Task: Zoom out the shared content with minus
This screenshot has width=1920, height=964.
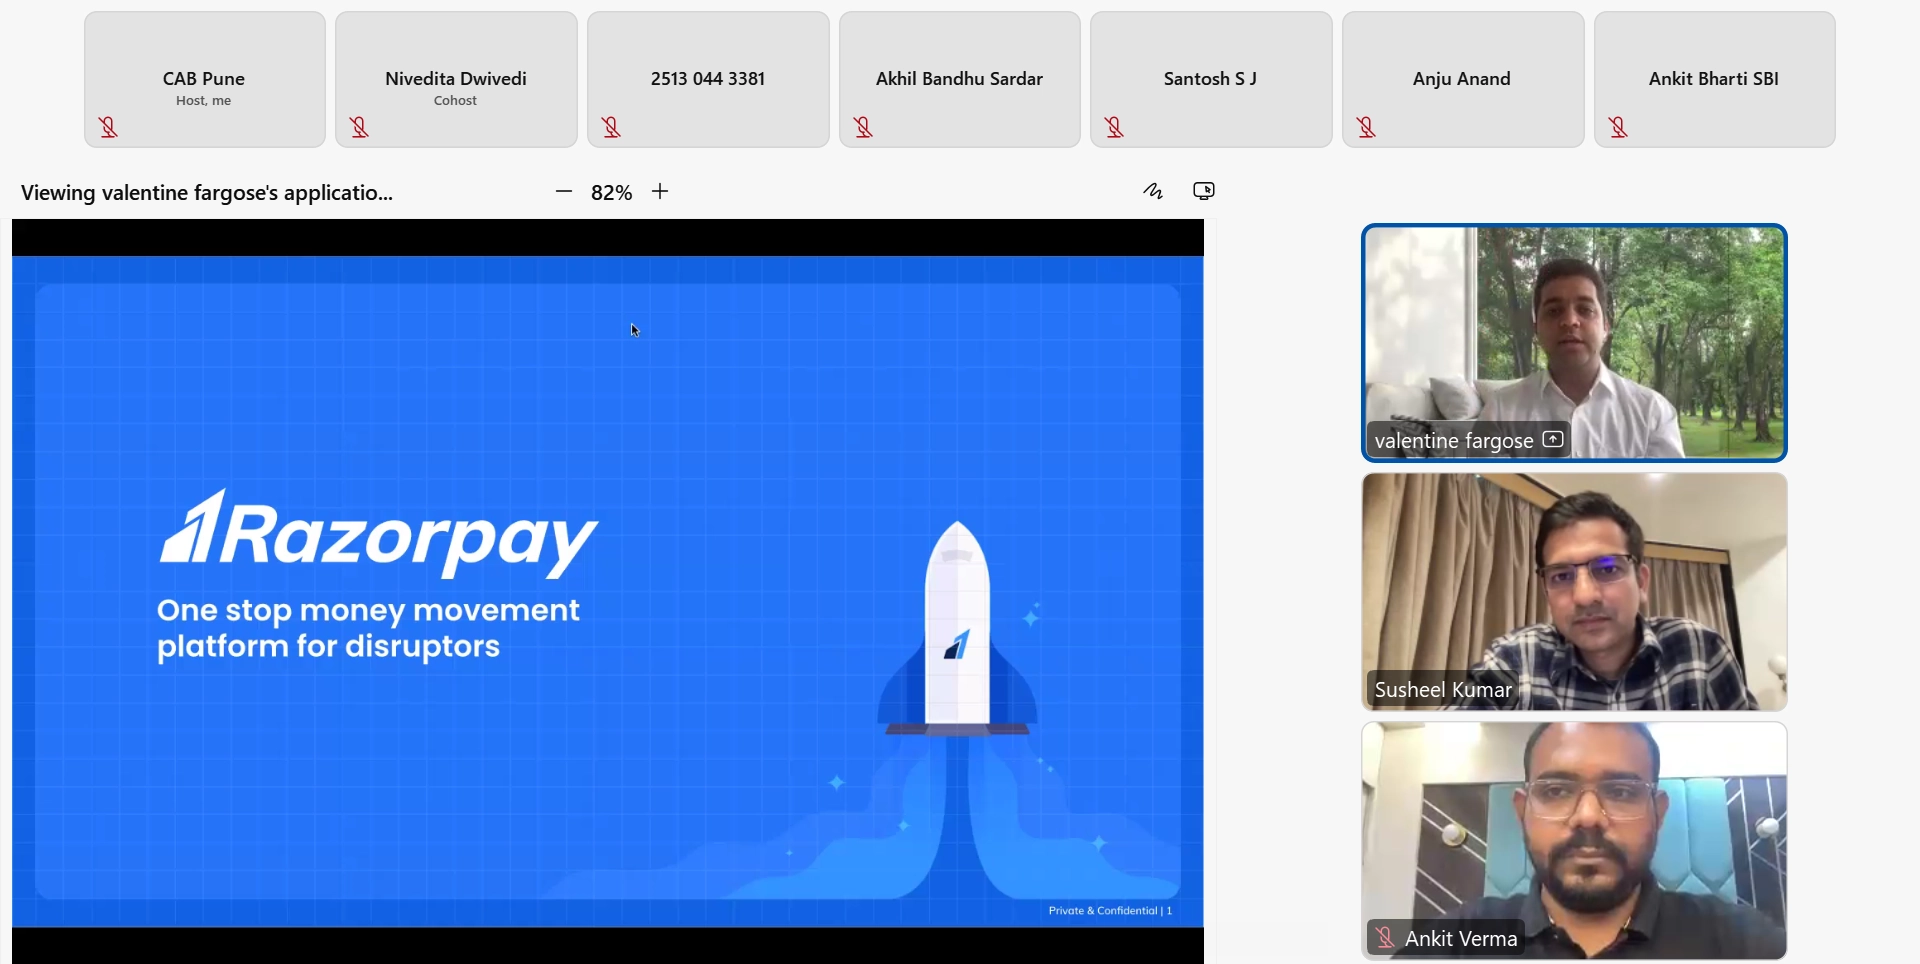Action: [x=564, y=191]
